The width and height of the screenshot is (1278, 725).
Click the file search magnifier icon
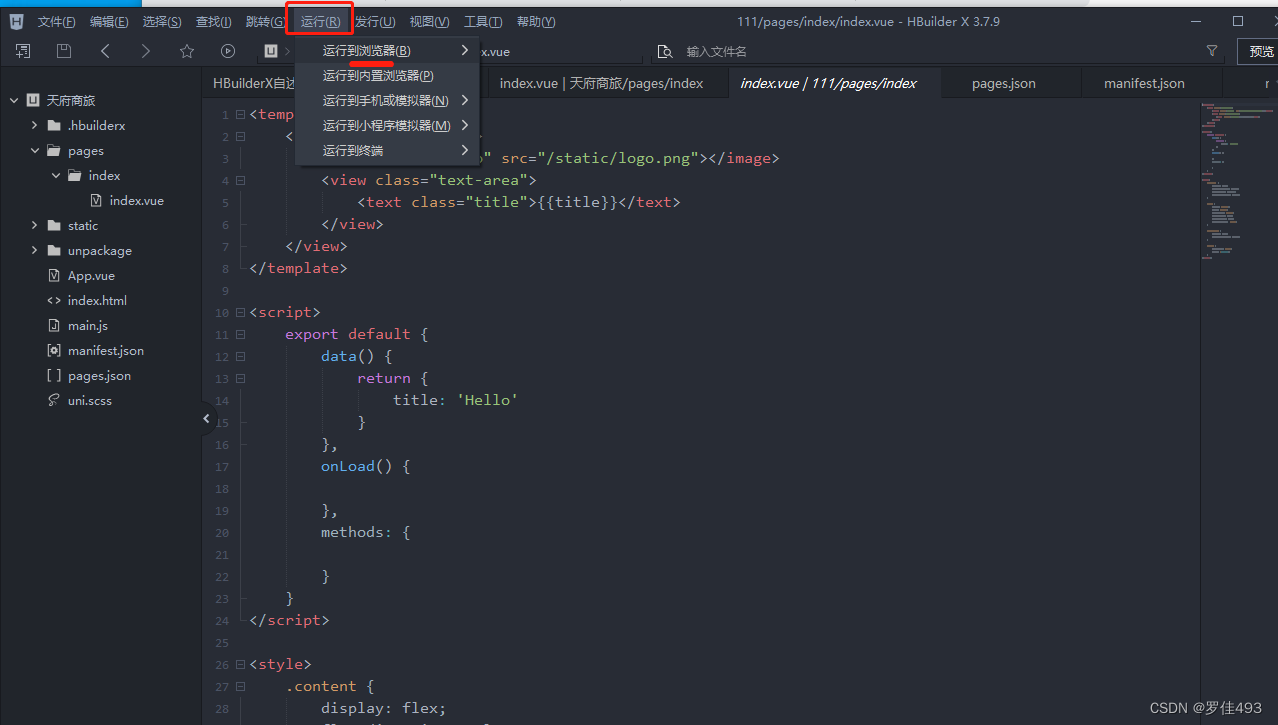coord(664,52)
